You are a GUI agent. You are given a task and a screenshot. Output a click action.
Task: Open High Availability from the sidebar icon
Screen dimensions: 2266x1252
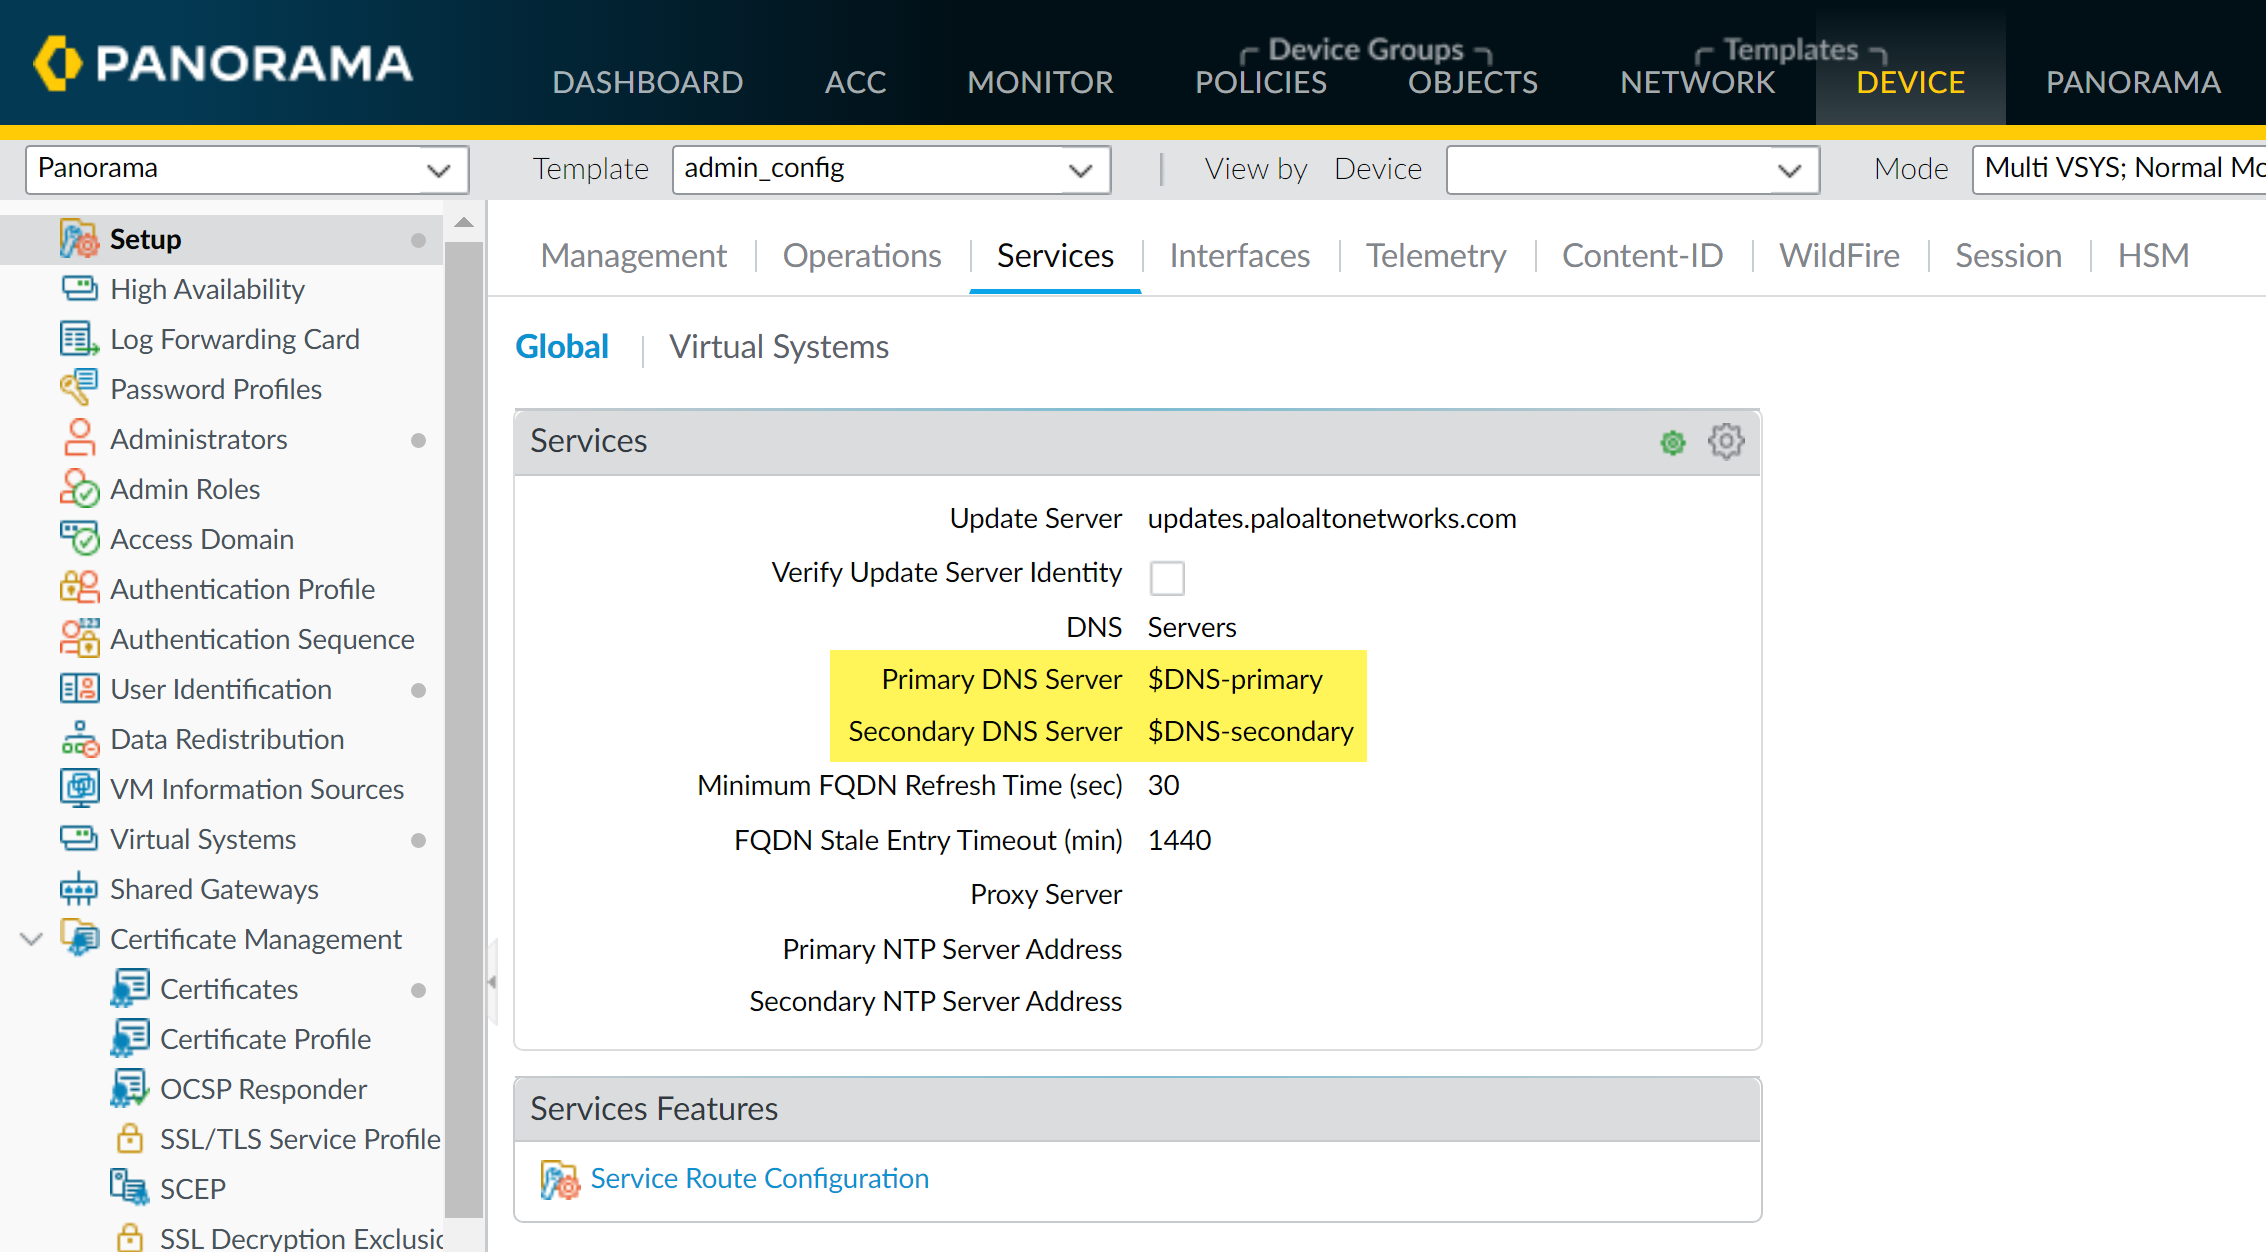click(x=79, y=289)
